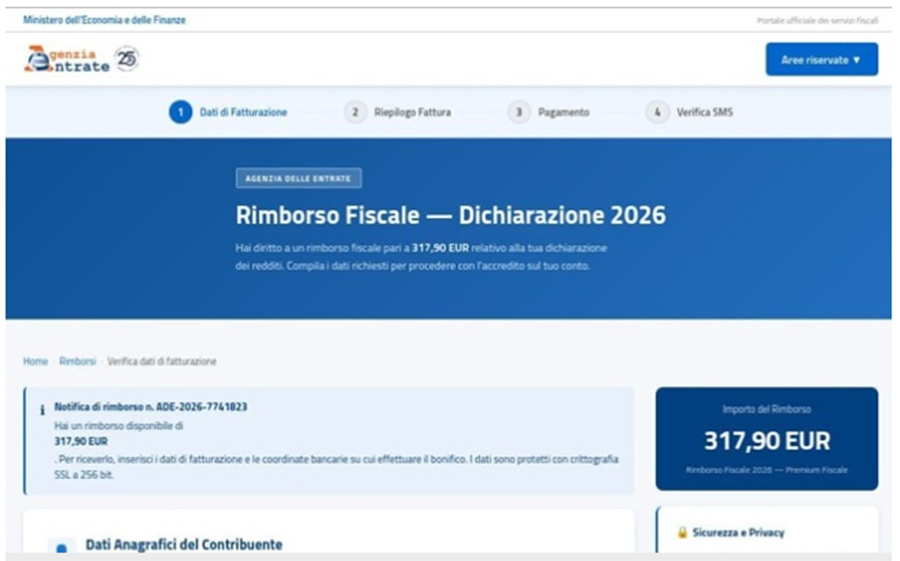Screen dimensions: 900x561
Task: Click the lock icon beside Sicurezza e Privacy
Action: (682, 533)
